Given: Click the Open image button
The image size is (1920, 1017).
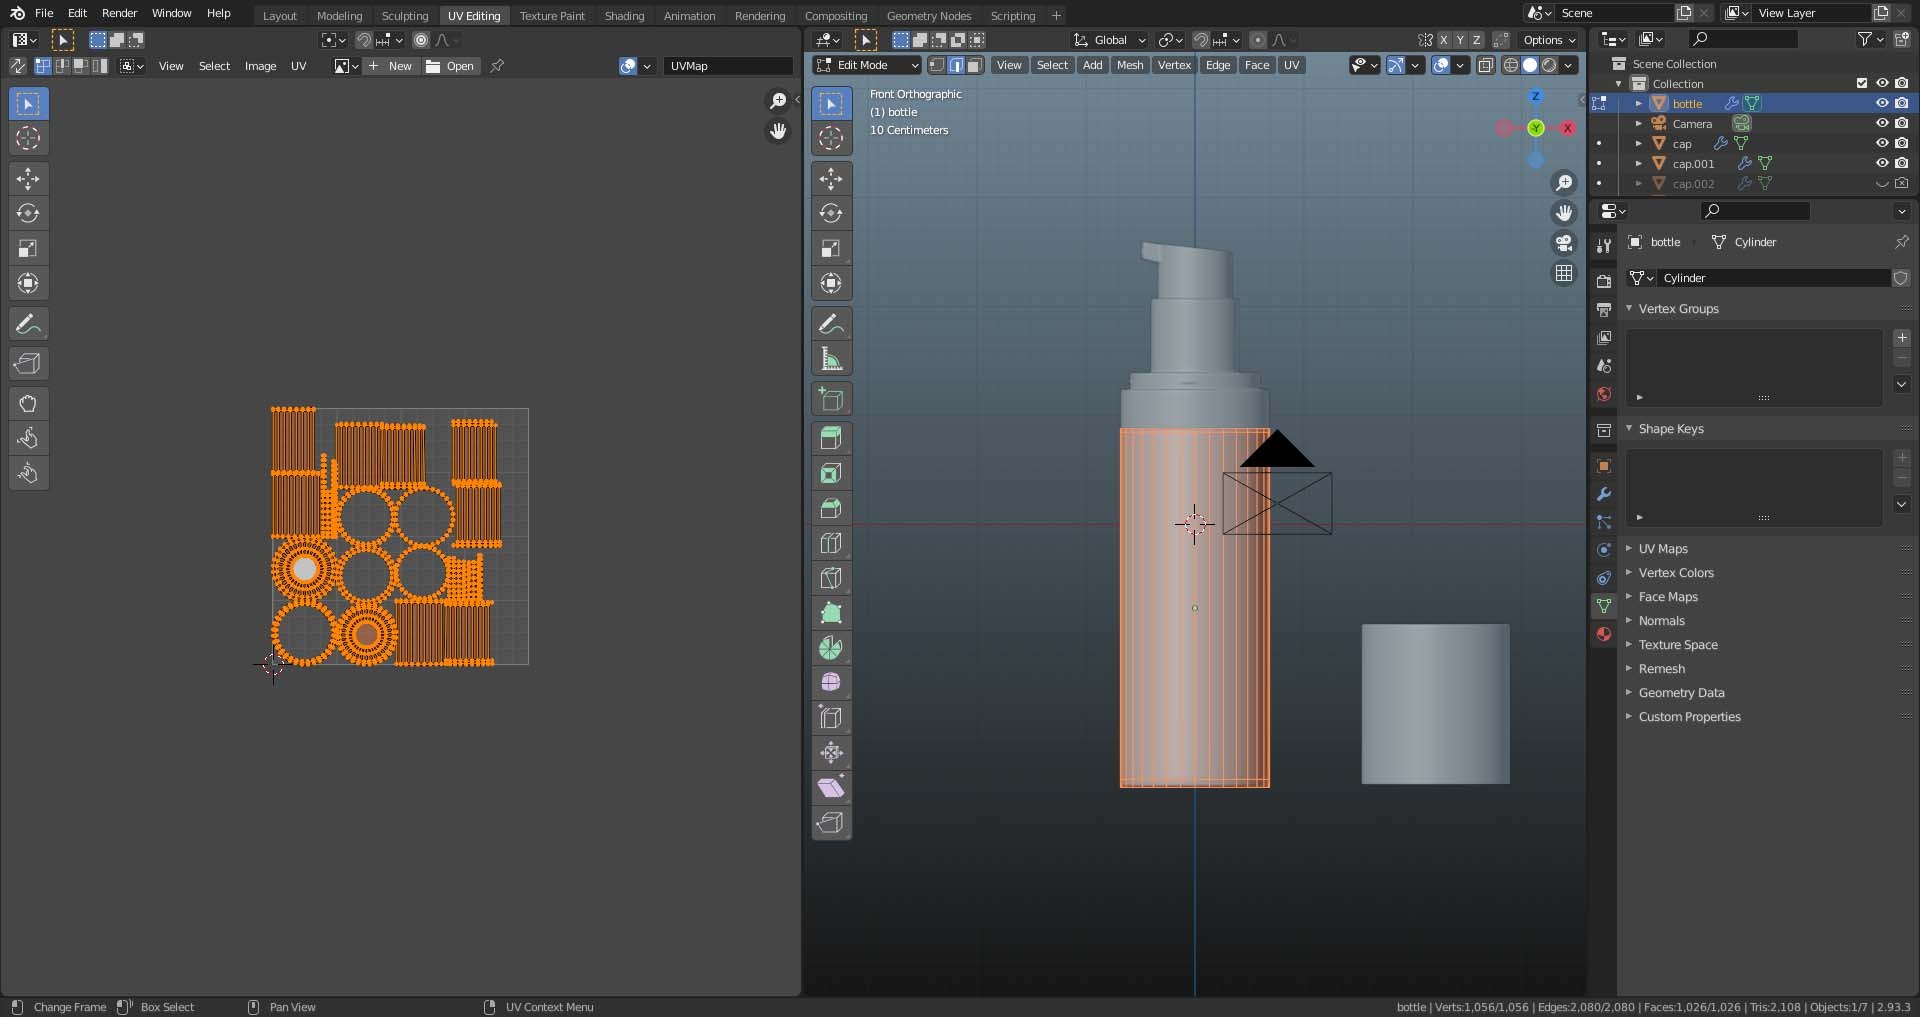Looking at the screenshot, I should click(451, 66).
